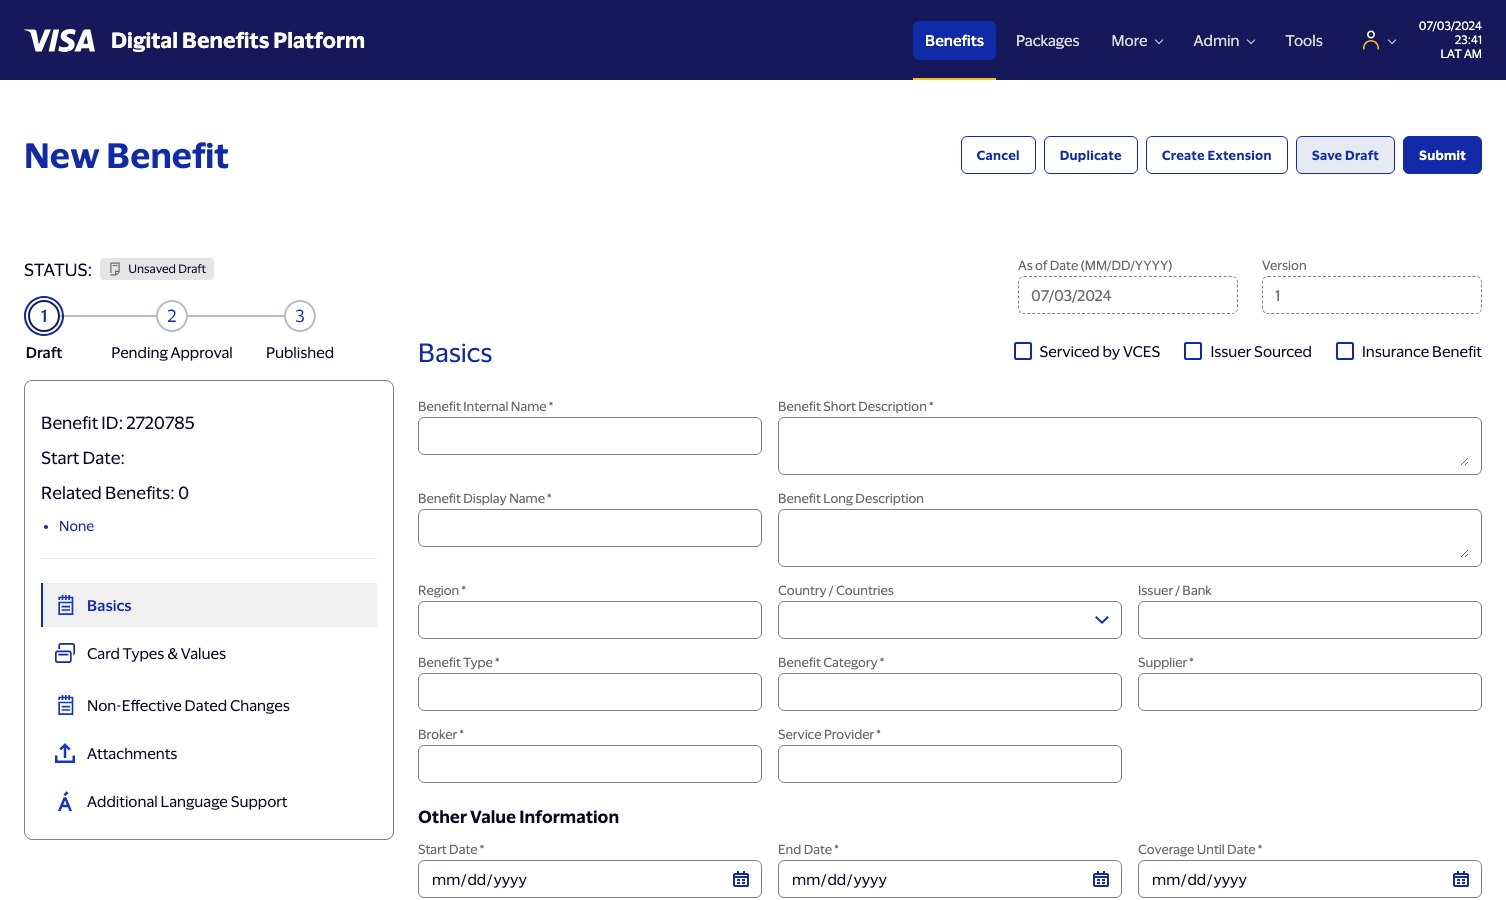Click Save Draft button
This screenshot has height=900, width=1506.
[x=1345, y=155]
